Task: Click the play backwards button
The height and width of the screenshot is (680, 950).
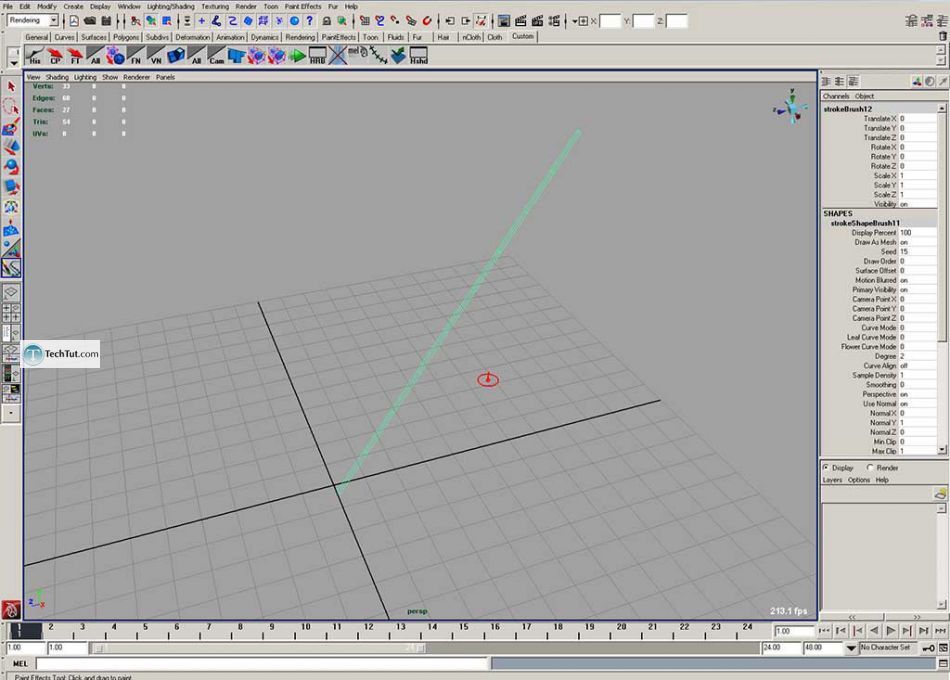Action: pos(874,631)
